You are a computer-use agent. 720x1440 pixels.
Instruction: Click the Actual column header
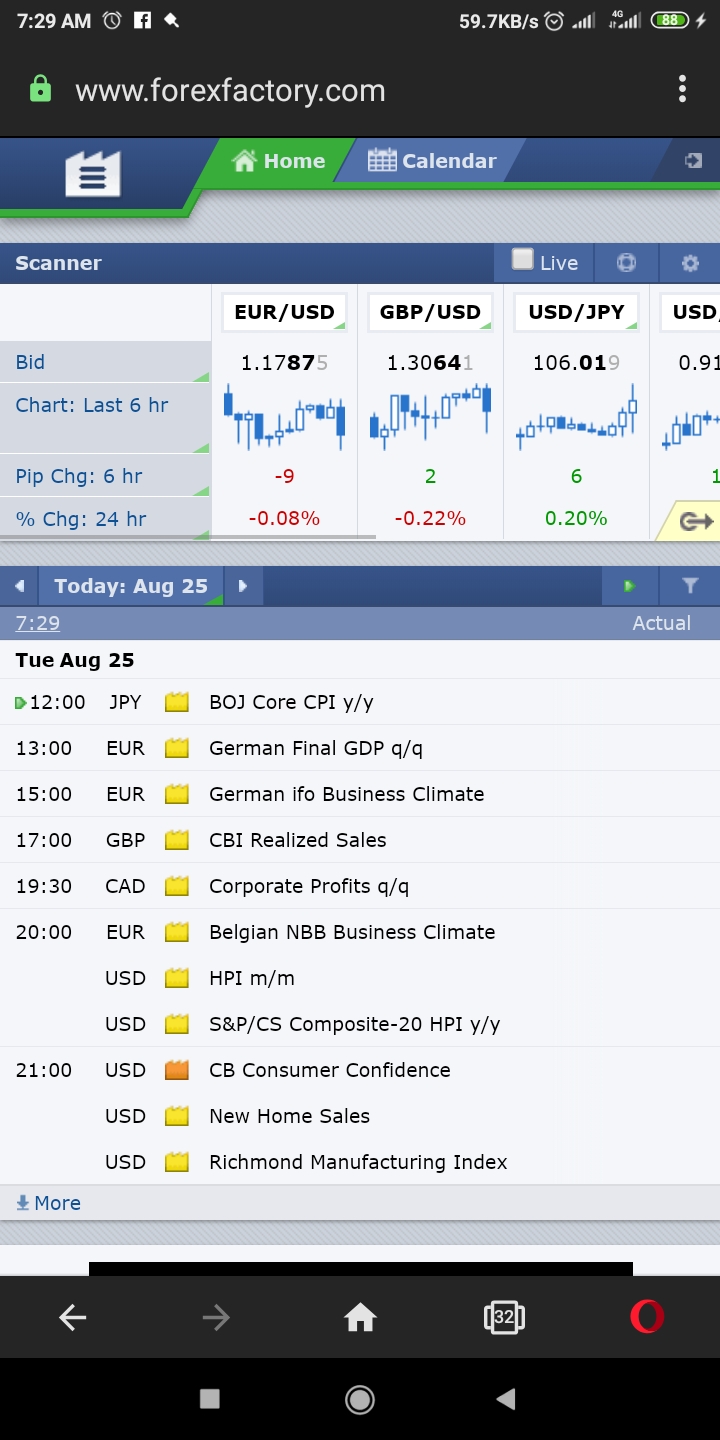pos(661,623)
